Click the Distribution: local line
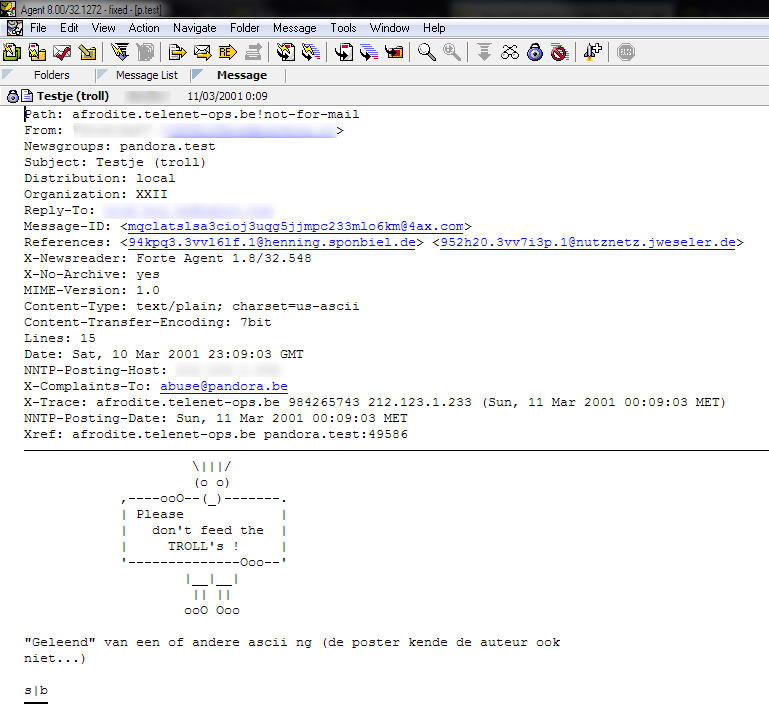769x728 pixels. click(100, 179)
